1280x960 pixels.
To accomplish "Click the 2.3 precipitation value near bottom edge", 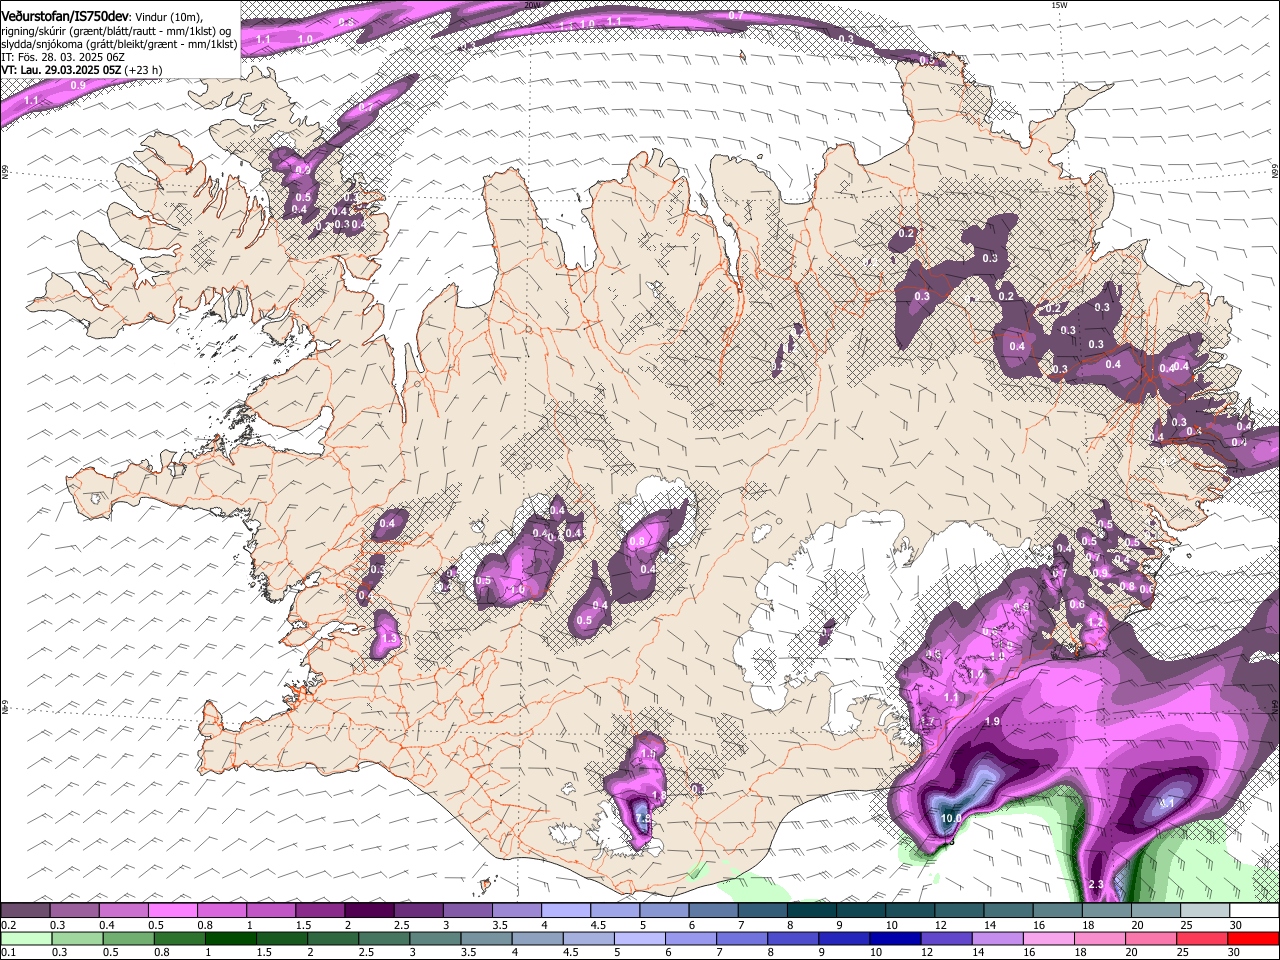I will point(1095,884).
